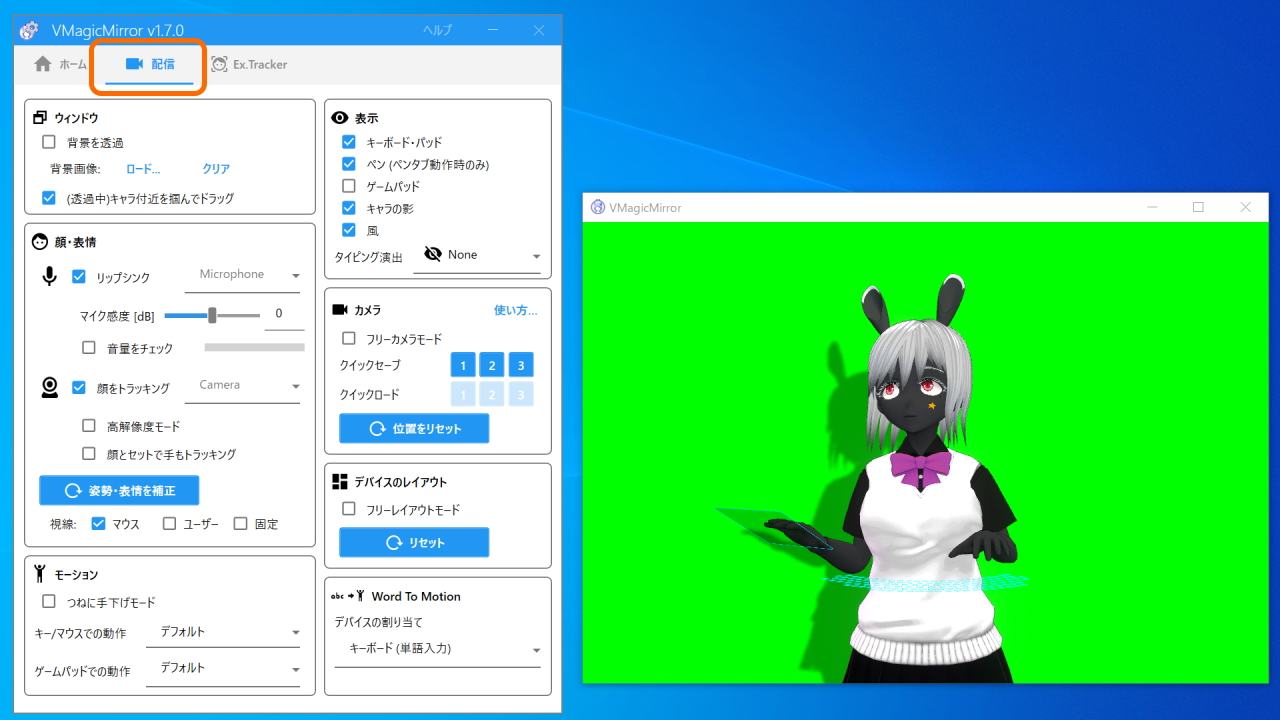Enable 背景を透過 checkbox
Screen dimensions: 1280x720
pos(49,142)
